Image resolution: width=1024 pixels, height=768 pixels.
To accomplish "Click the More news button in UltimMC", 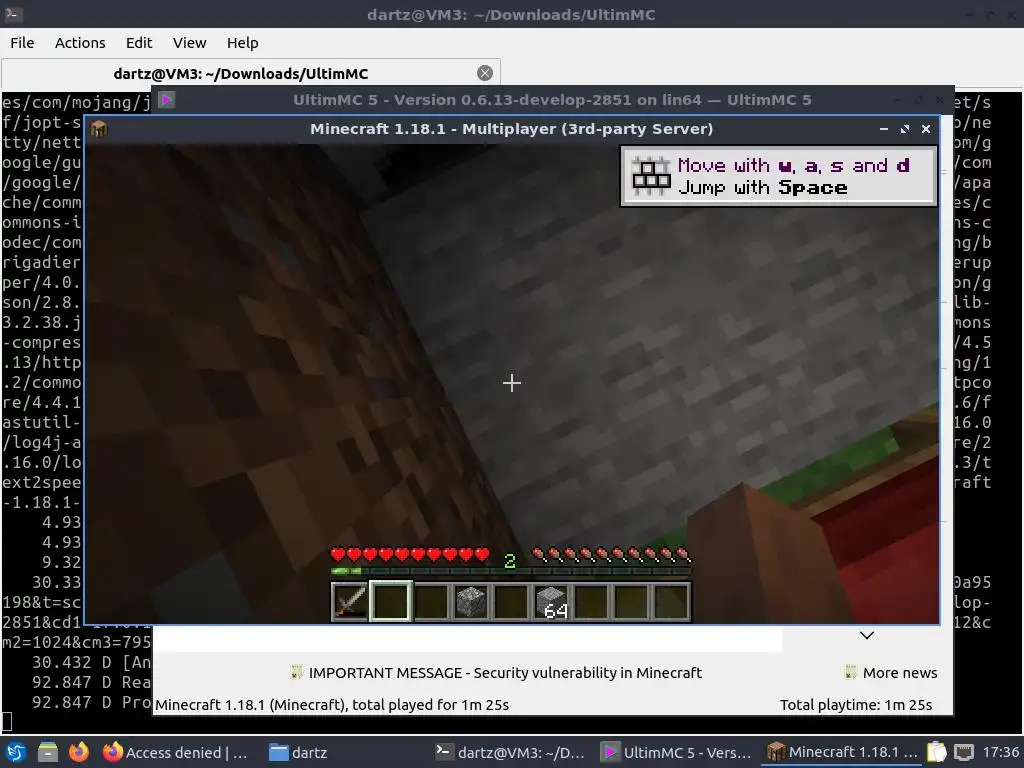I will click(x=891, y=673).
